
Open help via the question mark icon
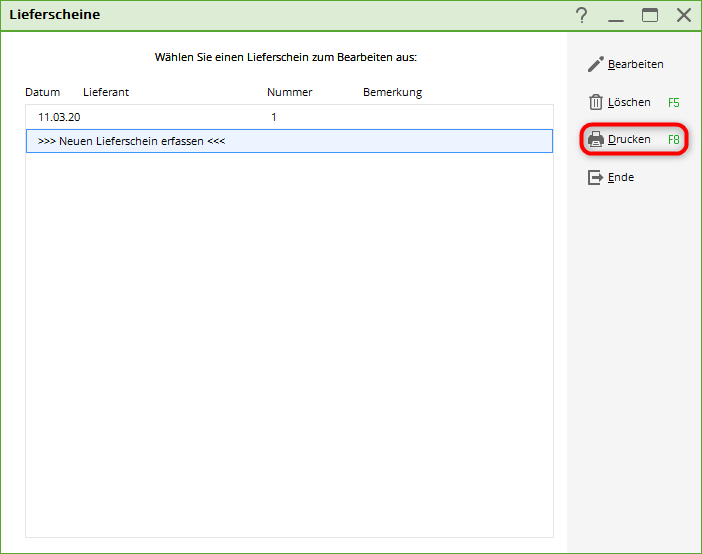coord(582,15)
